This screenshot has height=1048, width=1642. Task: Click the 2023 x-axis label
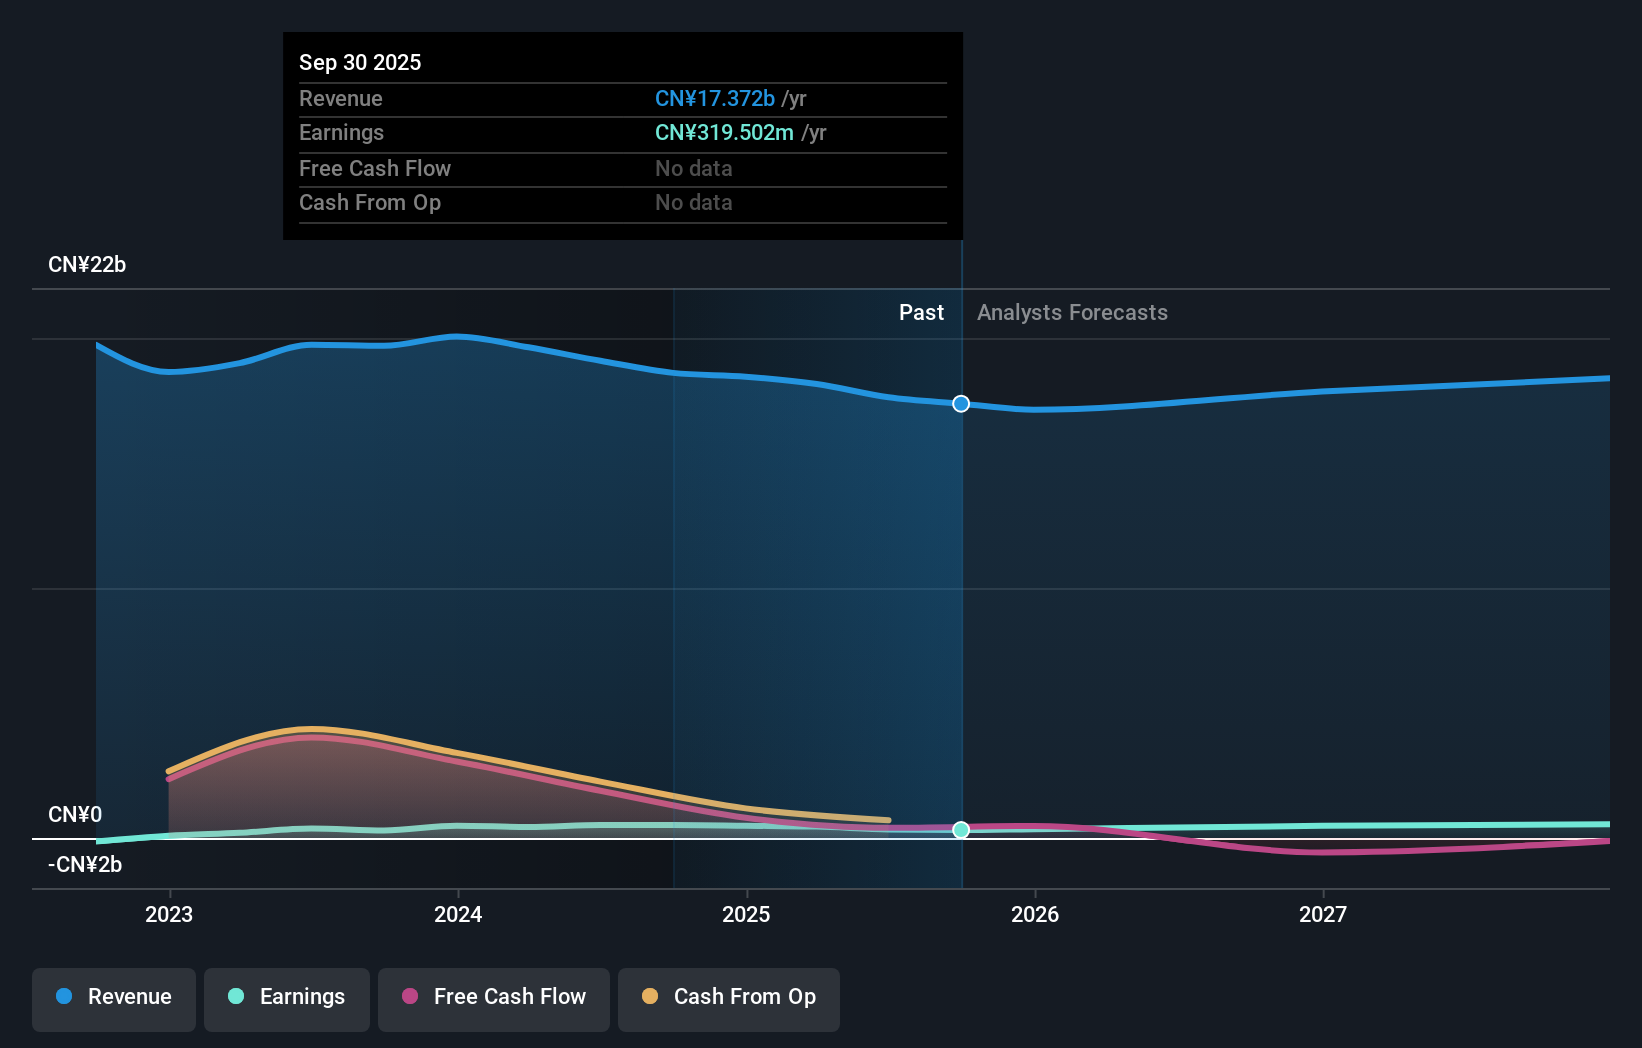point(169,914)
